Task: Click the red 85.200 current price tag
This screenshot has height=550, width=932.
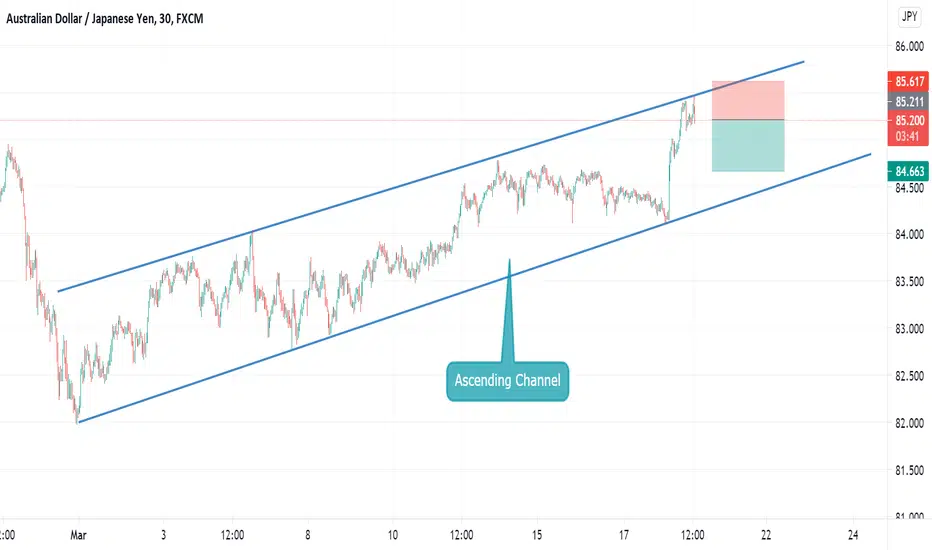Action: click(909, 120)
